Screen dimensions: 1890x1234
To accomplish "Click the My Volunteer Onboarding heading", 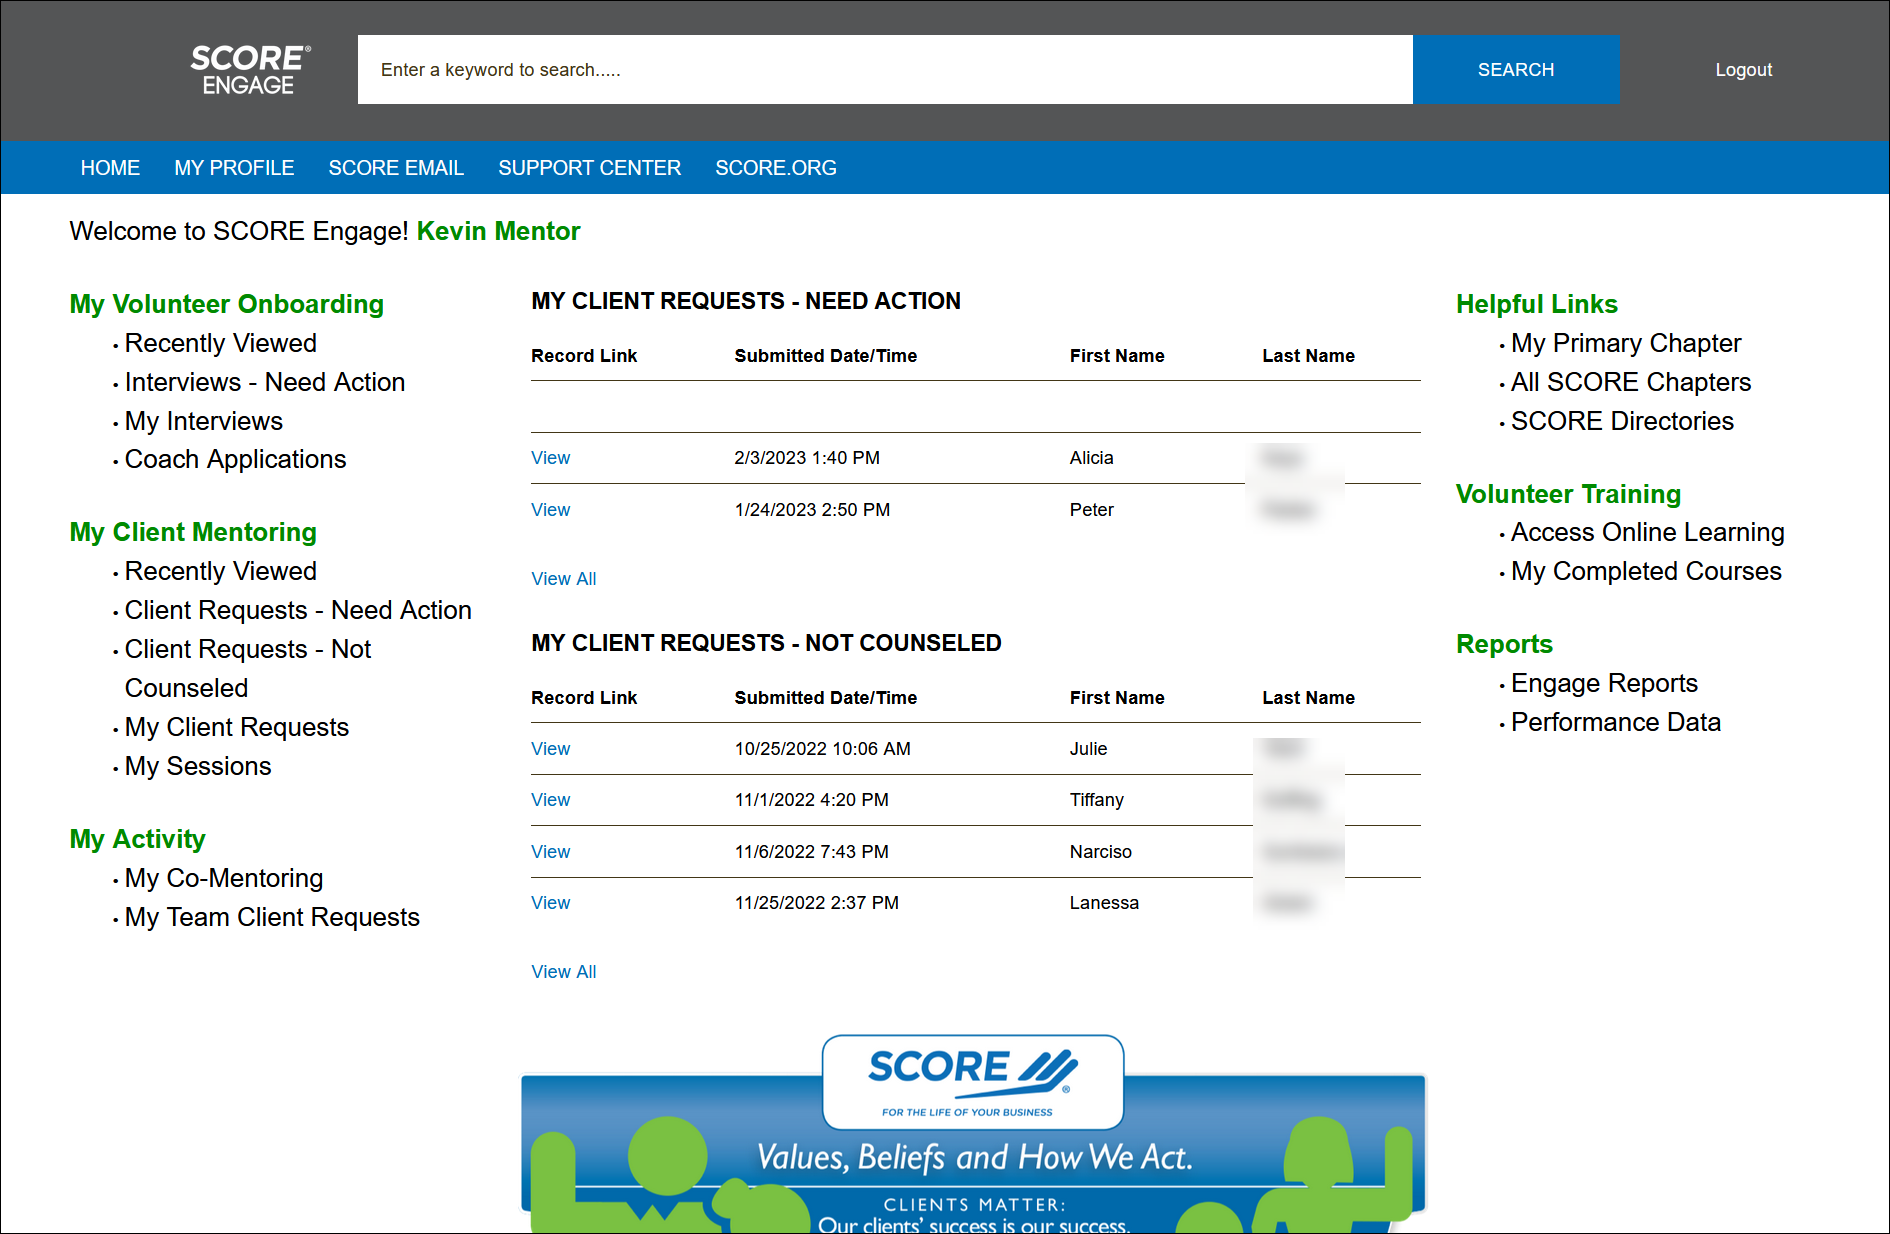I will 227,304.
